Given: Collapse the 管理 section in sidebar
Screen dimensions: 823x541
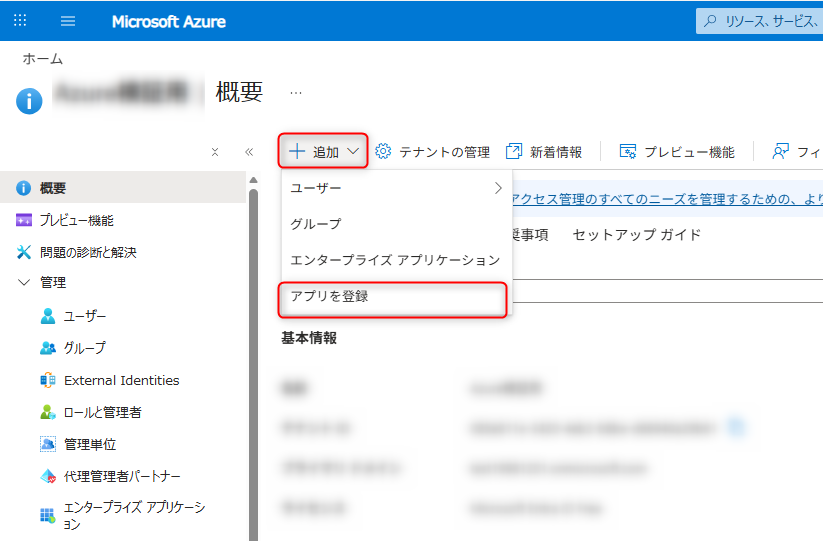Looking at the screenshot, I should click(x=24, y=283).
